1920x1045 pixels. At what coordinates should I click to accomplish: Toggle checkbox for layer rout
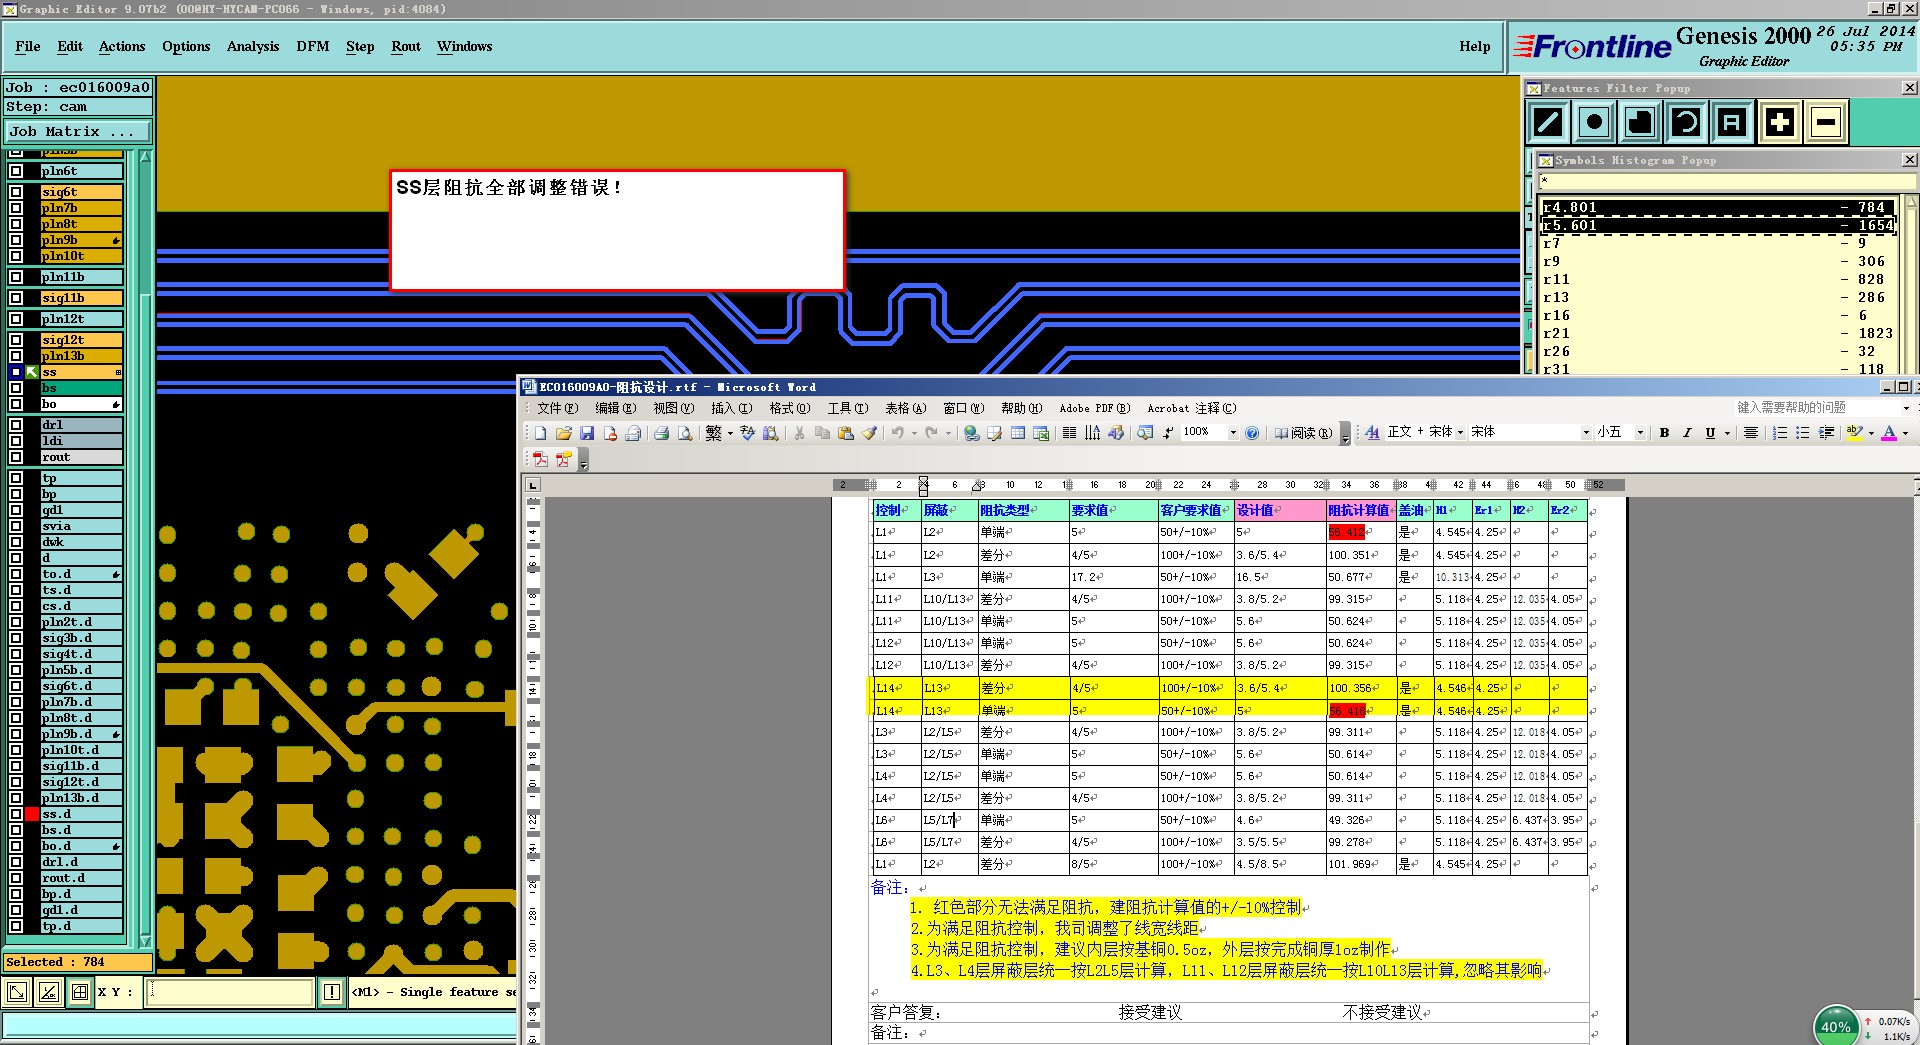coord(16,457)
